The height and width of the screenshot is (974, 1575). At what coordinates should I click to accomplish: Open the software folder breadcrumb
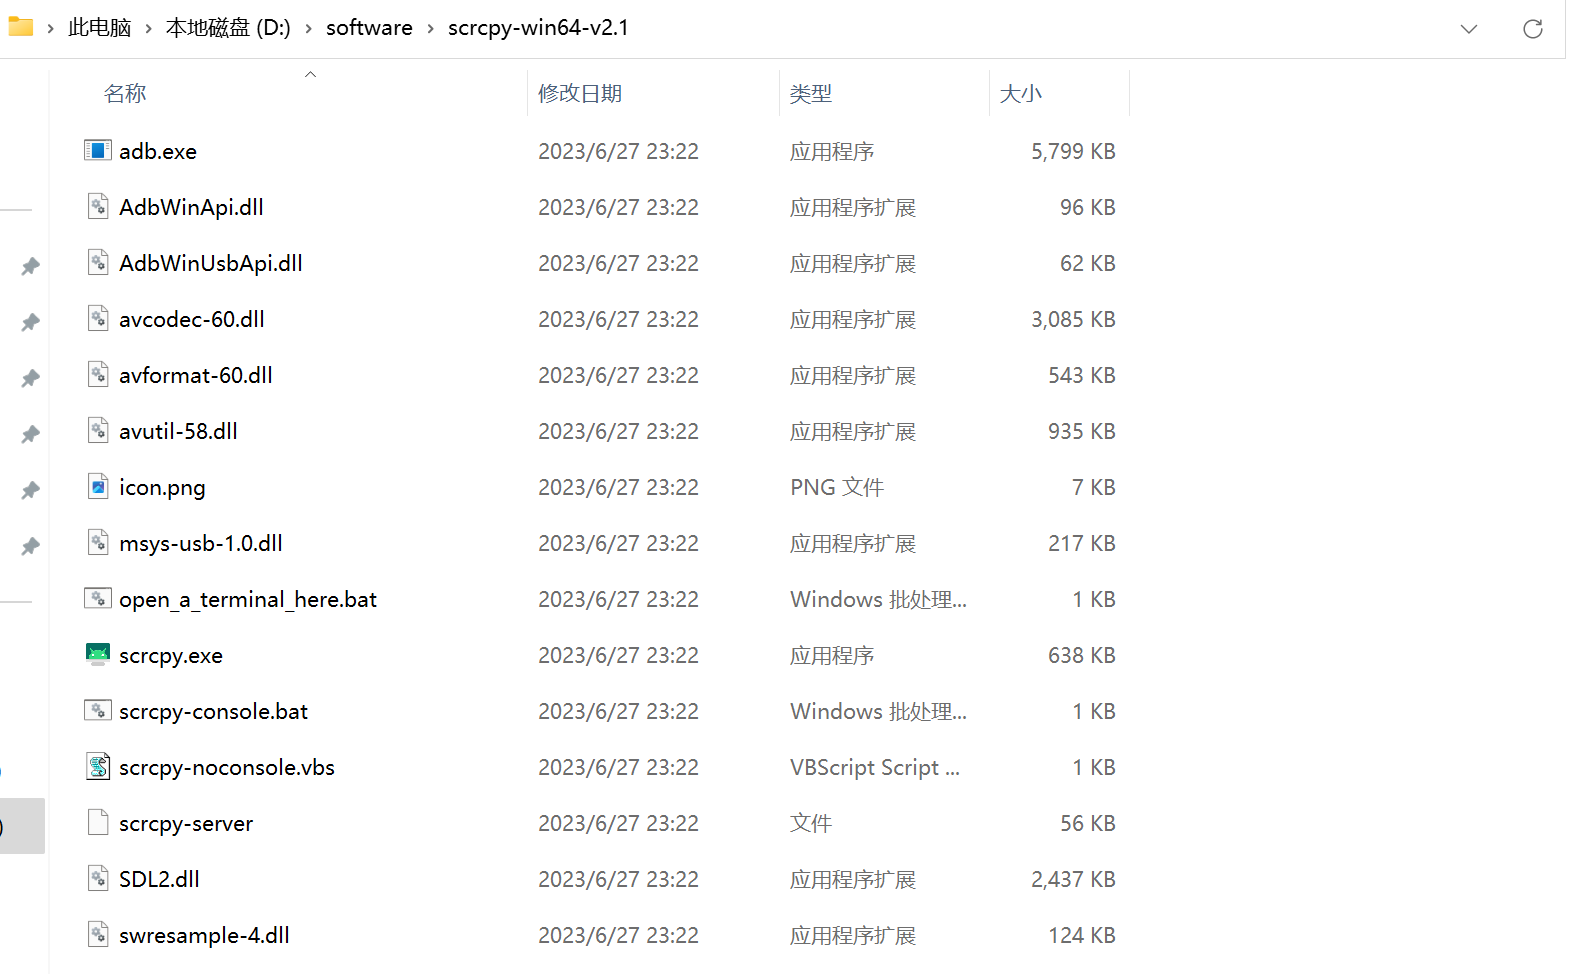(x=369, y=28)
